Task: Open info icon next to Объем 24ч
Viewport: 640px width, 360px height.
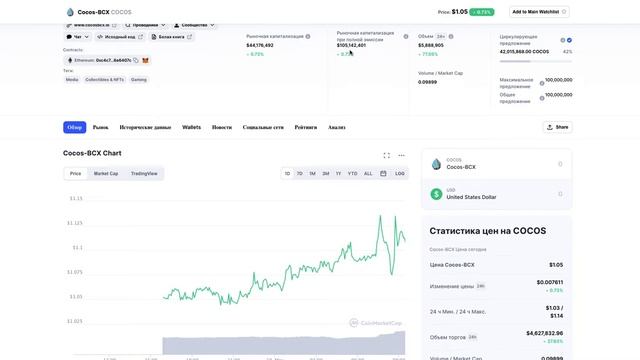Action: click(x=451, y=36)
